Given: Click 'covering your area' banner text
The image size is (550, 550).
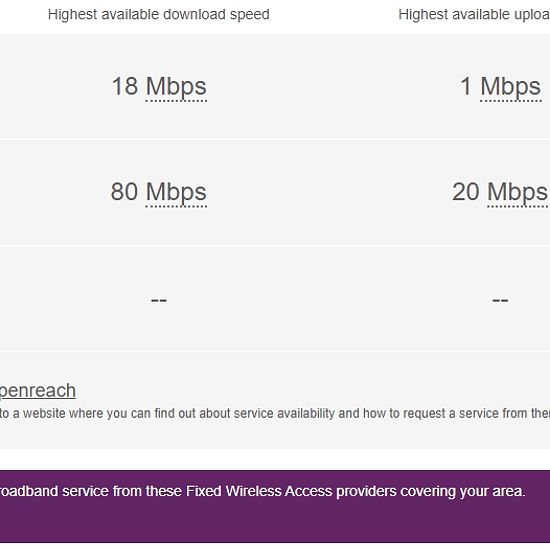Looking at the screenshot, I should [463, 491].
